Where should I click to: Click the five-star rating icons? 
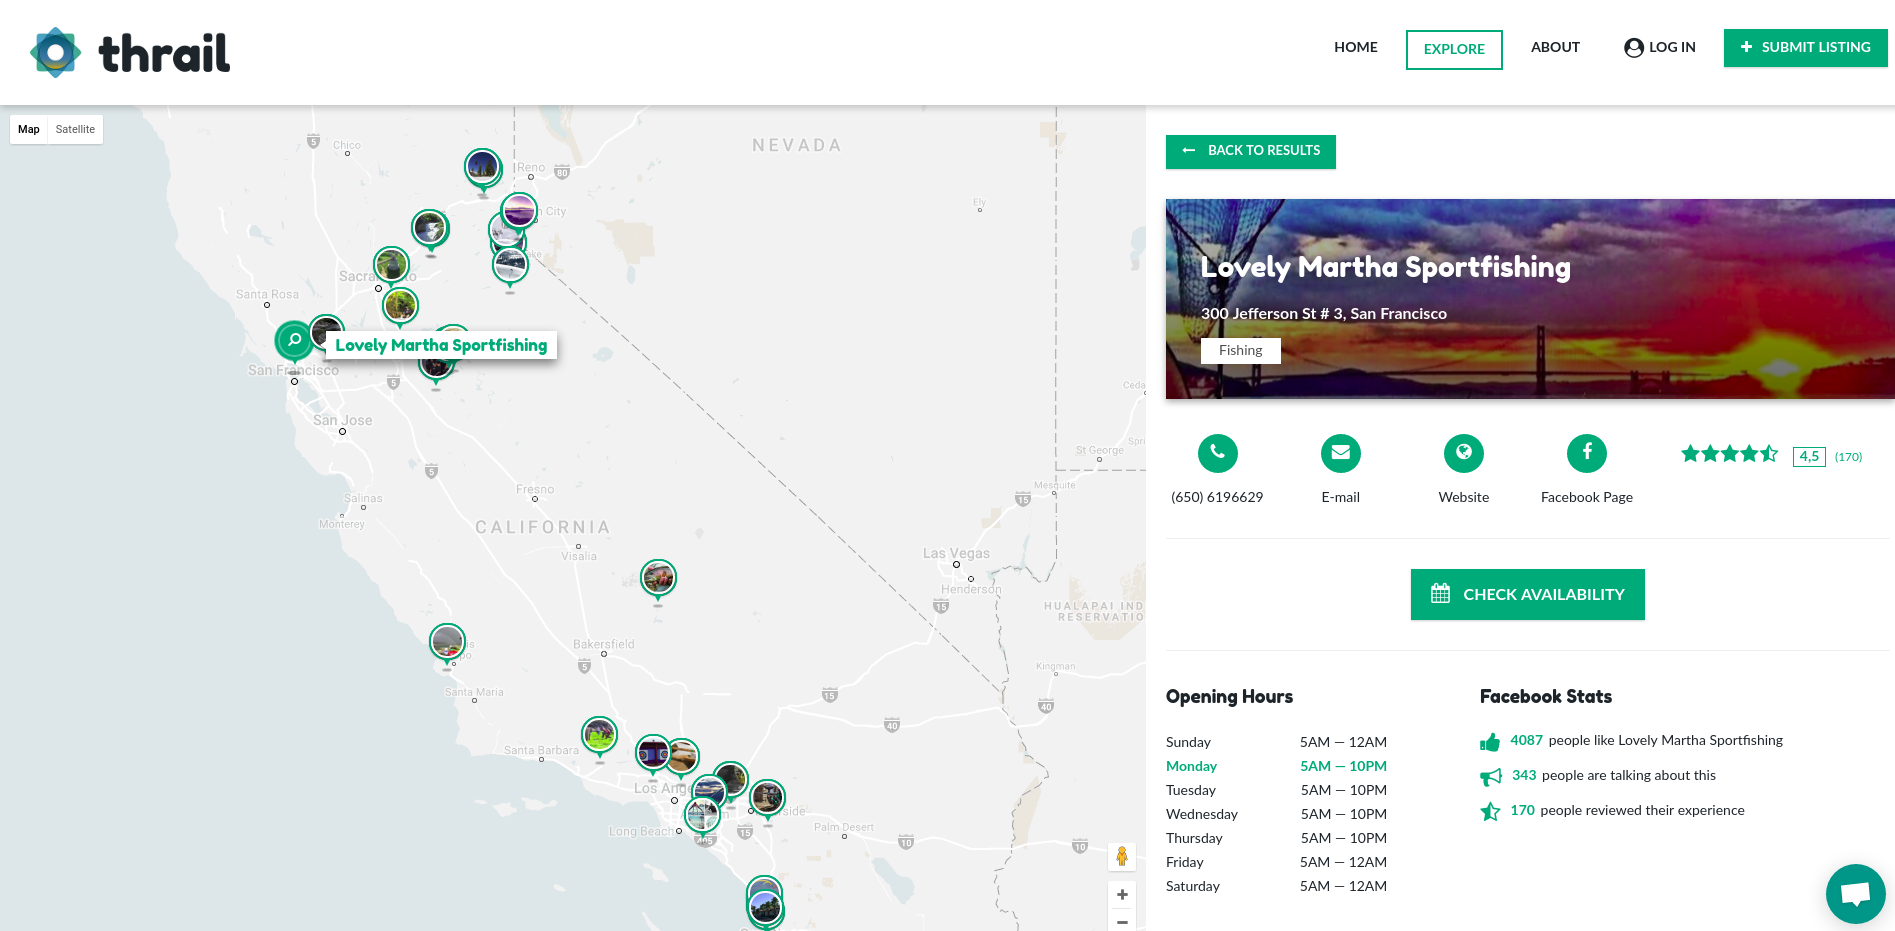pos(1729,454)
